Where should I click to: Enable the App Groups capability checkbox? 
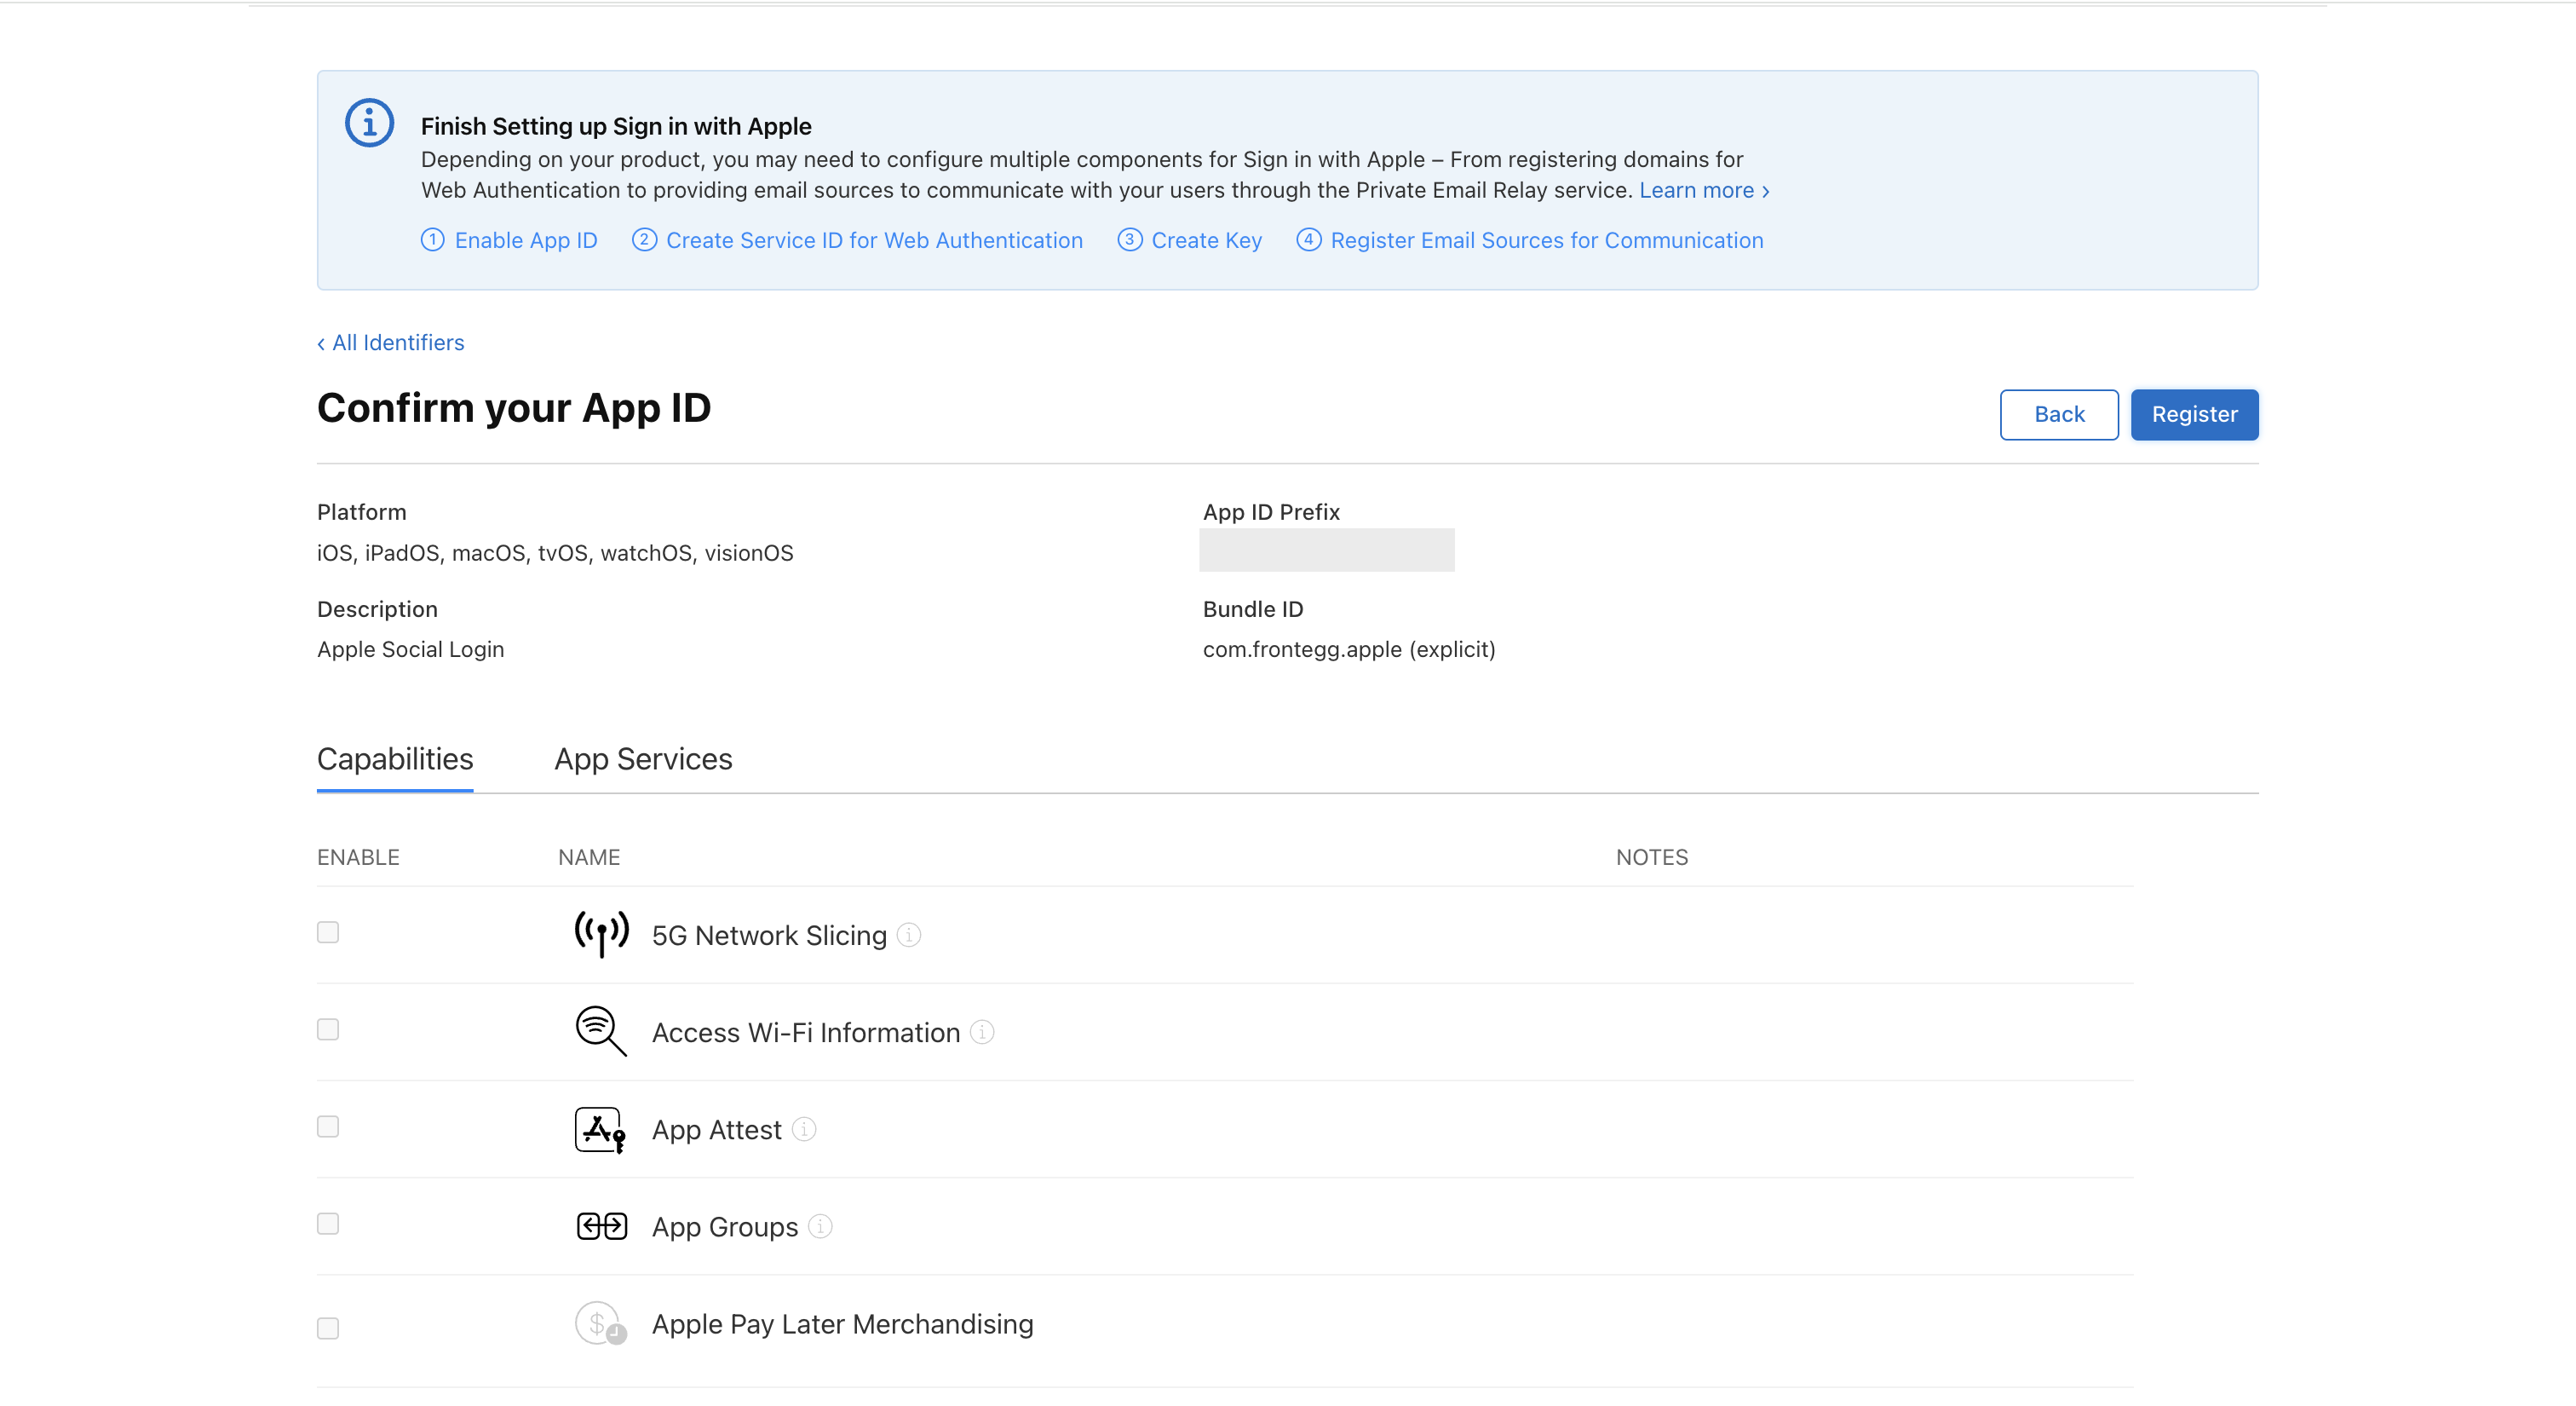(x=328, y=1224)
